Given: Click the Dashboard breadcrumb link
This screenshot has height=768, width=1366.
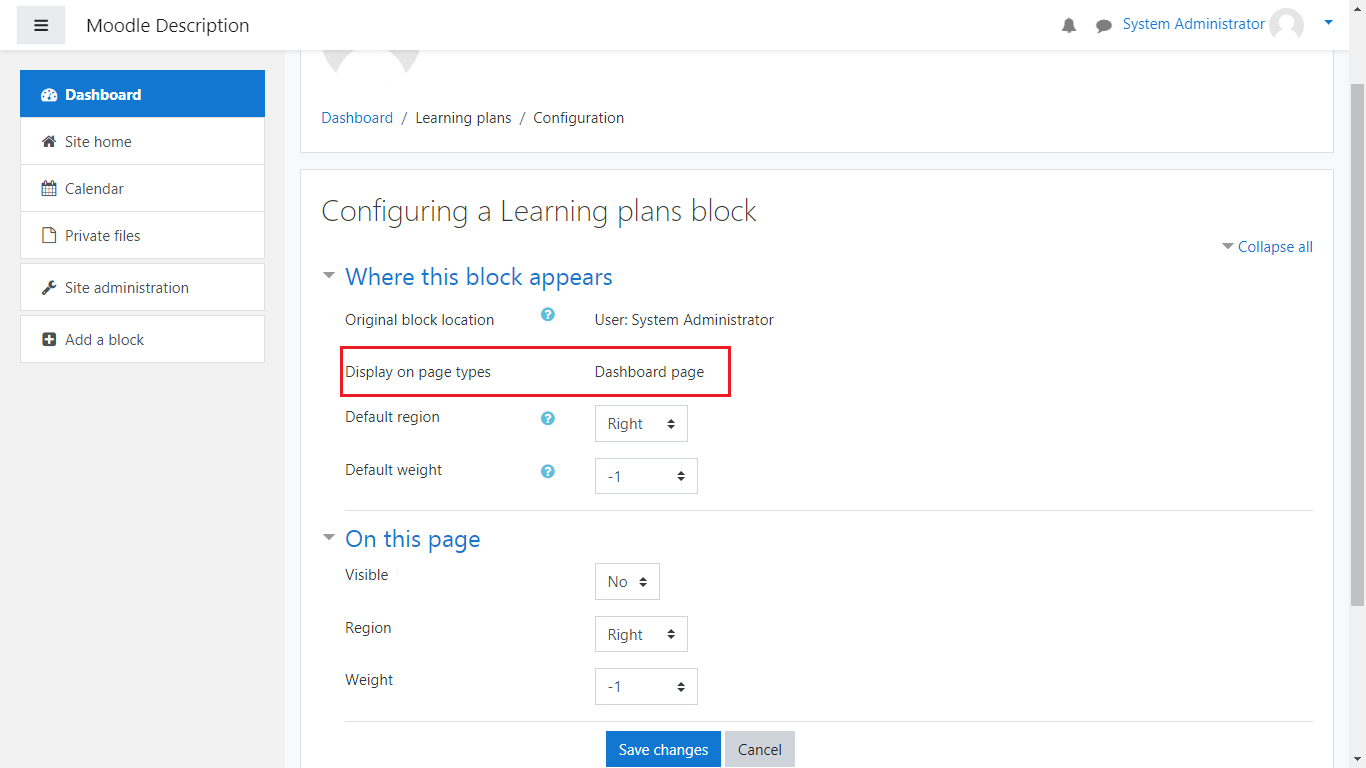Looking at the screenshot, I should coord(357,118).
